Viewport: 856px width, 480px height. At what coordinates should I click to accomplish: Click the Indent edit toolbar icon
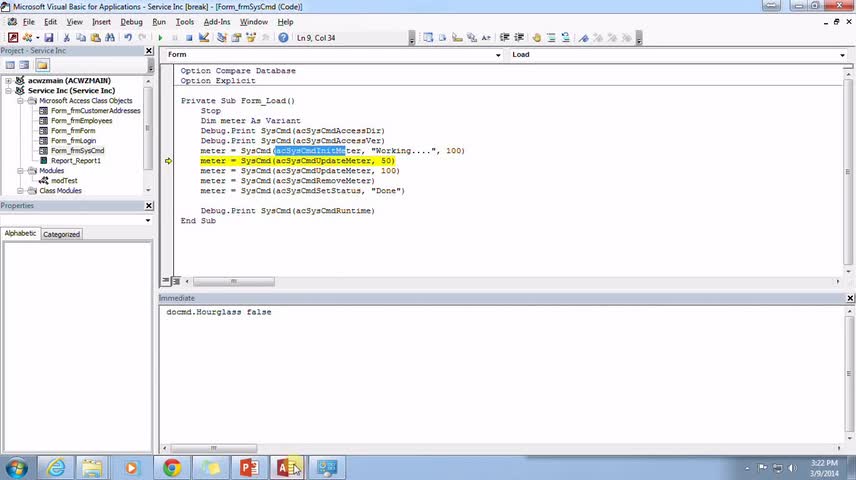(504, 38)
